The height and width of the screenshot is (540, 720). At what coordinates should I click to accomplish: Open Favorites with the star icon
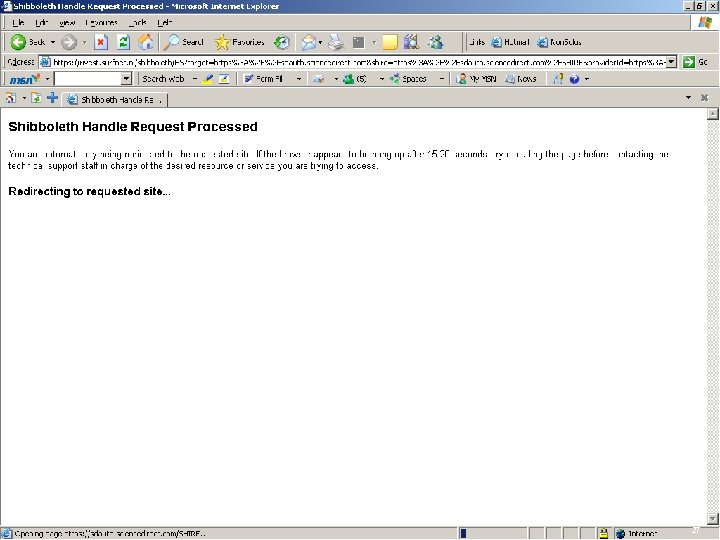(240, 42)
